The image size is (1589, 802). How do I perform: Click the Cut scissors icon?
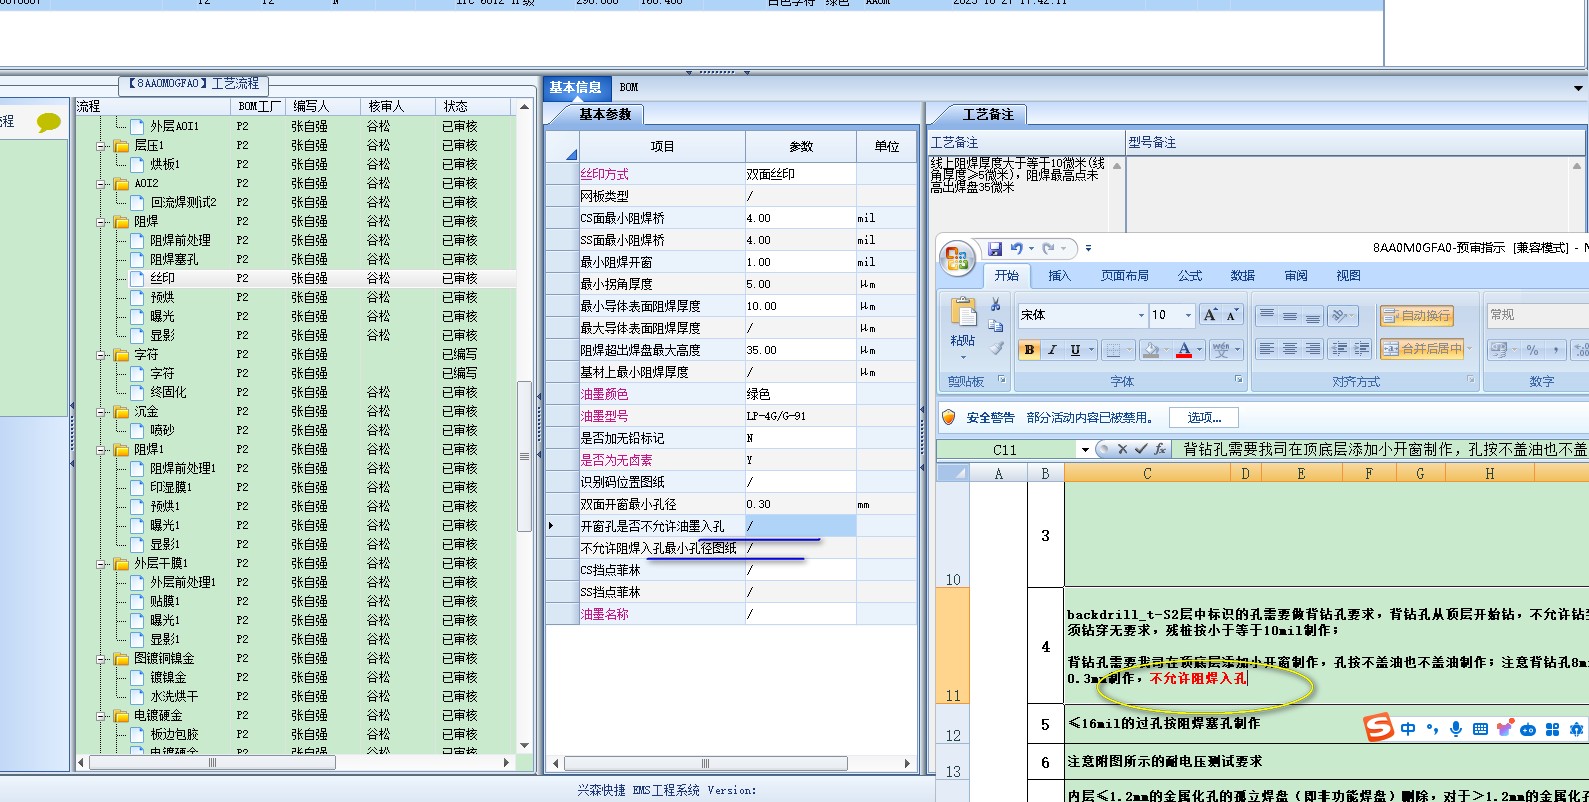tap(996, 304)
